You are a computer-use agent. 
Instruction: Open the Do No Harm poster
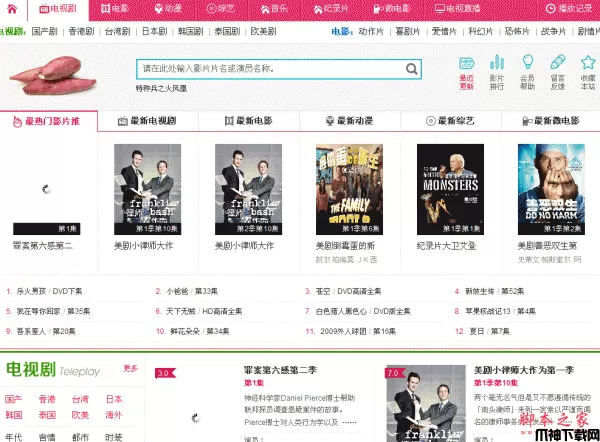(x=551, y=189)
